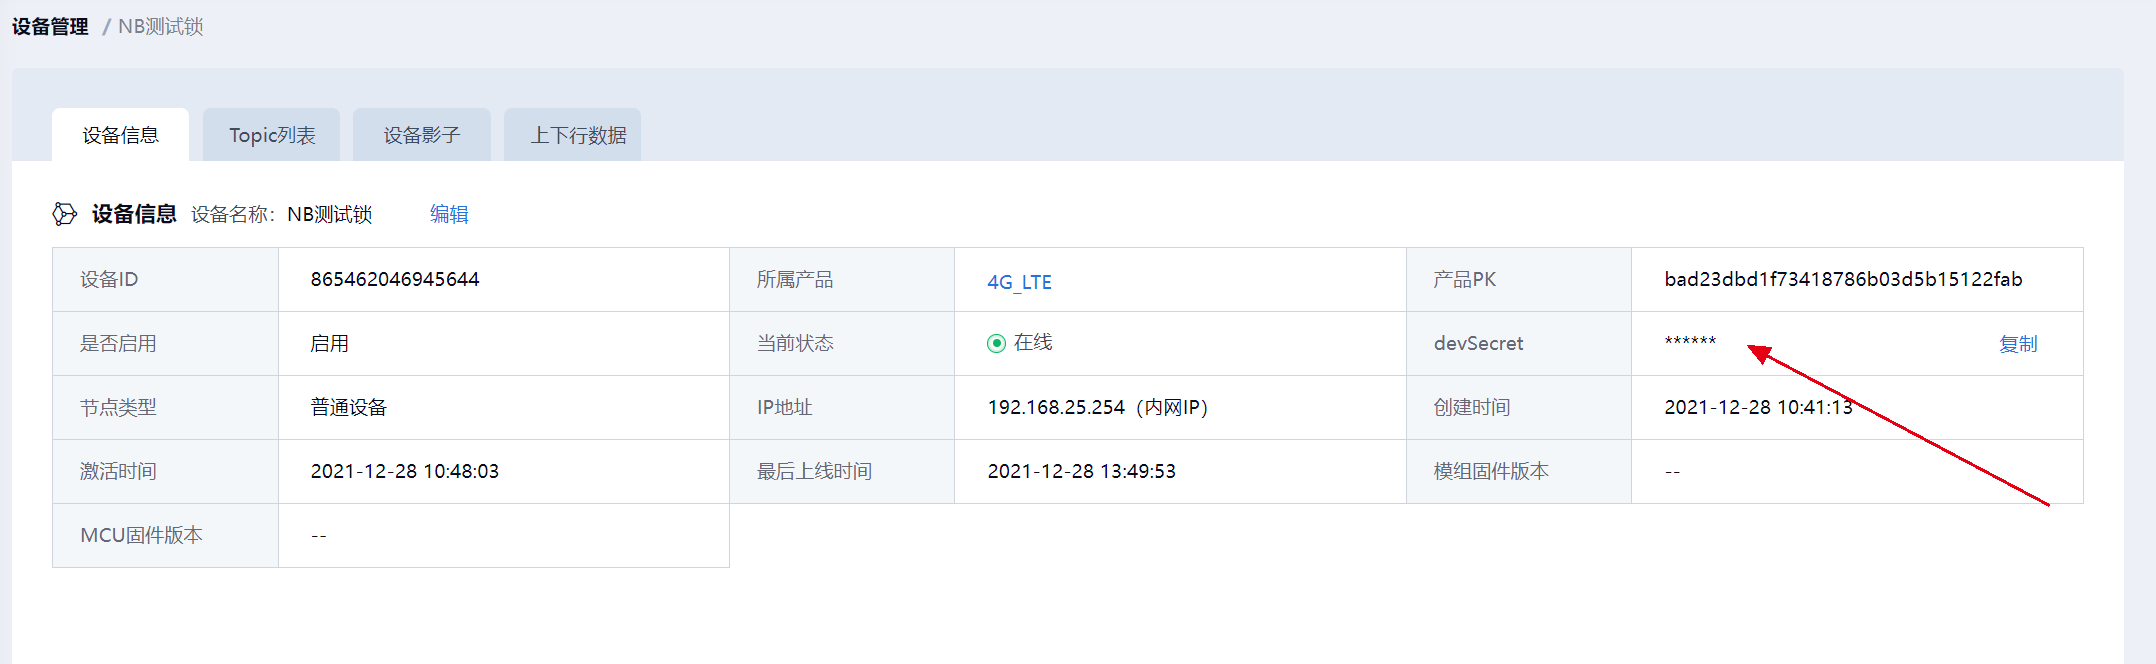
Task: Click the last online time 13:49:53
Action: (1081, 472)
